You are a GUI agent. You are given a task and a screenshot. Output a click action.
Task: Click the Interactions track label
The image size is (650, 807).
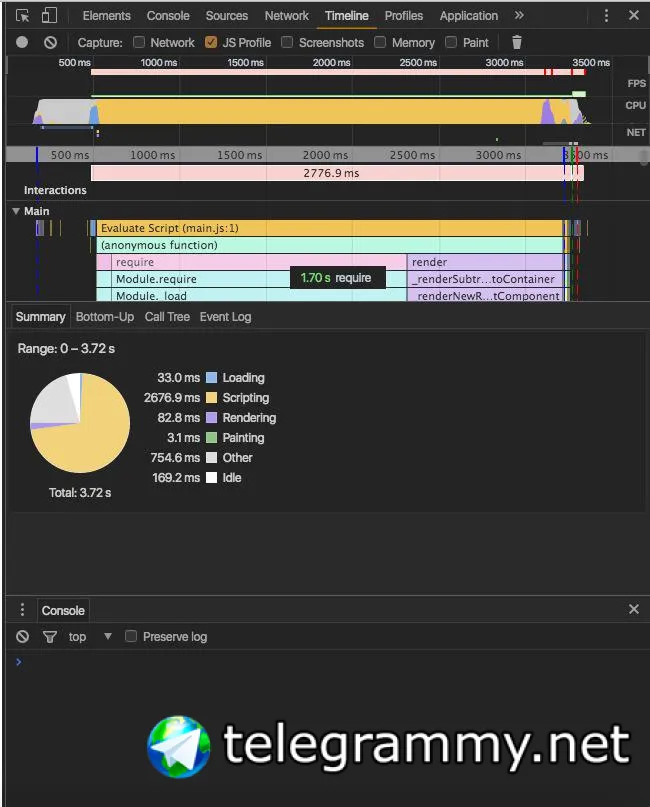click(55, 190)
